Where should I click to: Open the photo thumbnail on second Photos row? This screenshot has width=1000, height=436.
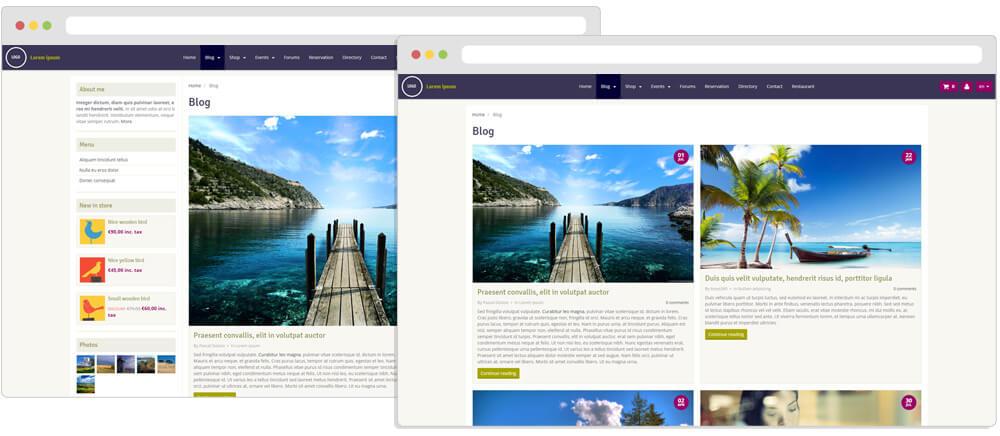pyautogui.click(x=85, y=384)
